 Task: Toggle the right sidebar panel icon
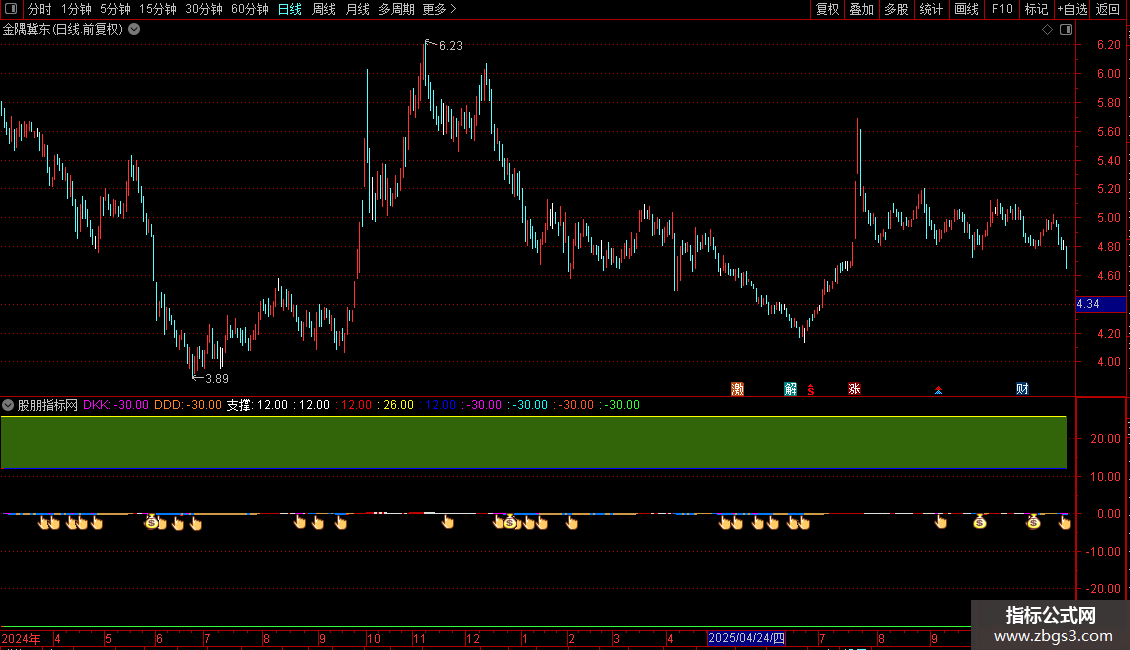[x=1066, y=30]
